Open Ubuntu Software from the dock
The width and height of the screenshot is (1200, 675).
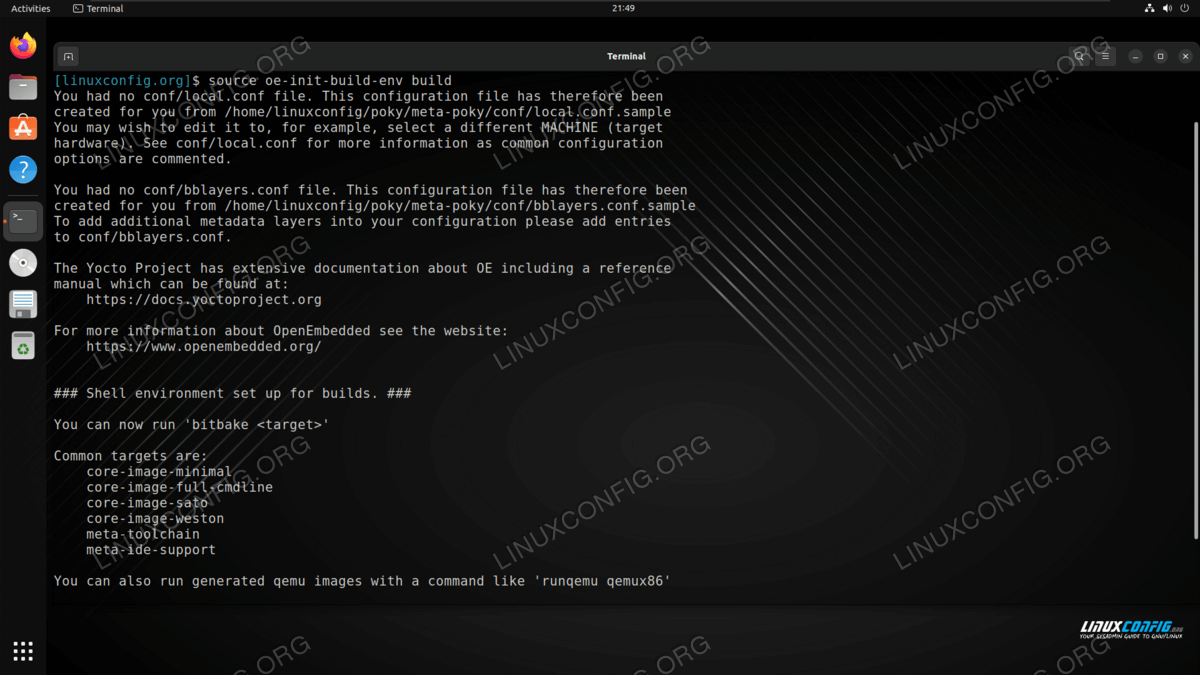(23, 128)
